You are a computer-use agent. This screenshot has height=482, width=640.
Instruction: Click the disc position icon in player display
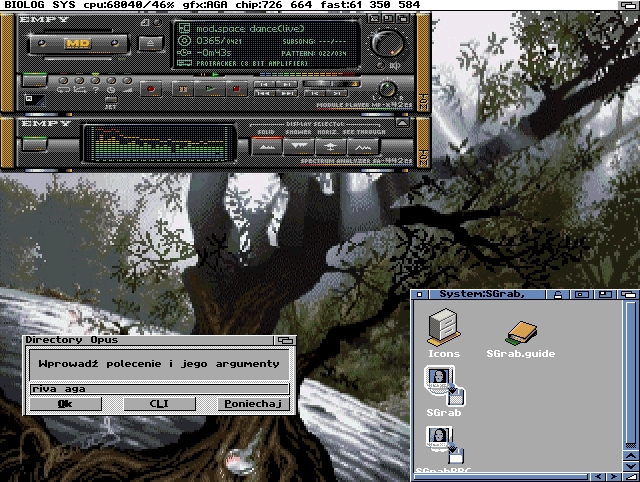184,40
